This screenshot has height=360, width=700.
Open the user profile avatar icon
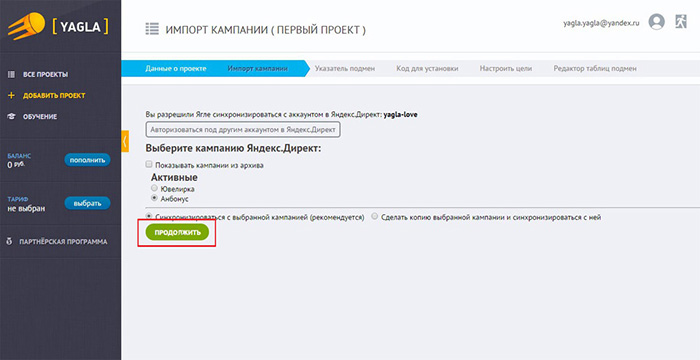pos(656,21)
